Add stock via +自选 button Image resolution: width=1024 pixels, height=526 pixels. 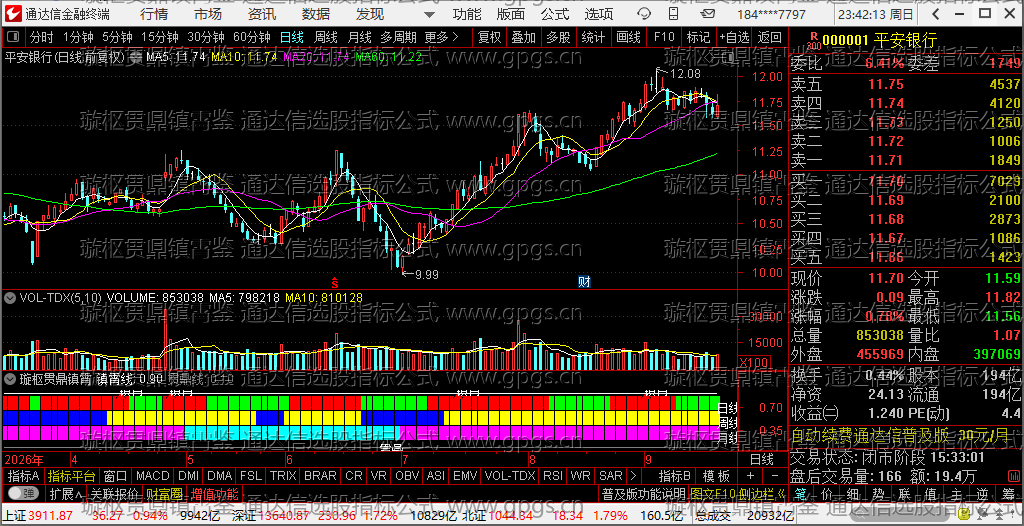click(x=735, y=37)
